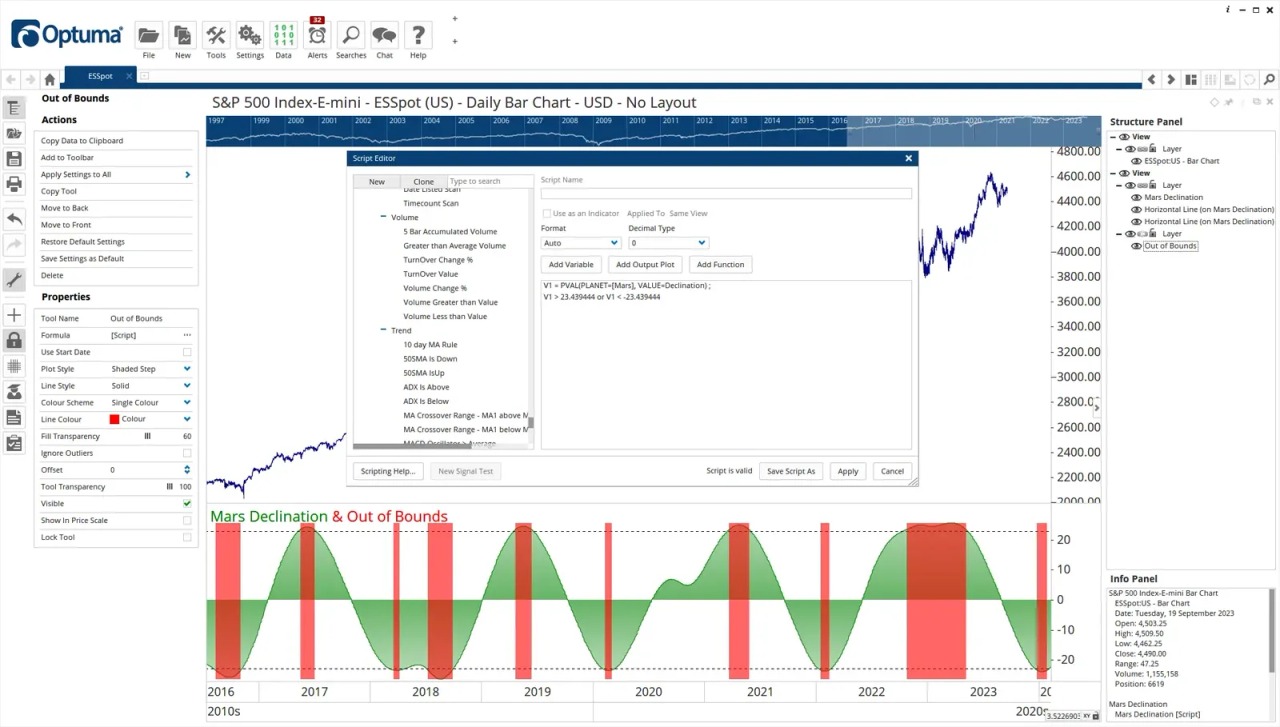
Task: Open Alerts clock with 32 badge
Action: [317, 36]
